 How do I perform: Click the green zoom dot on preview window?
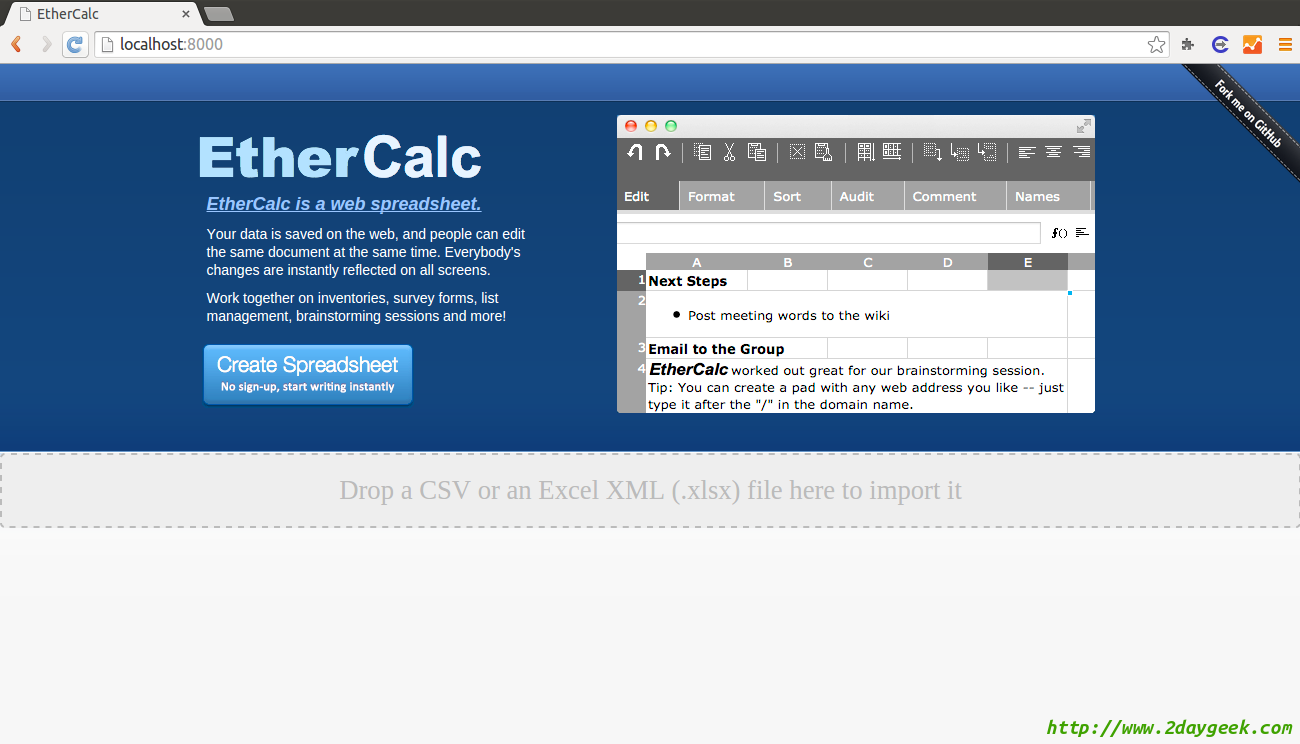tap(671, 126)
